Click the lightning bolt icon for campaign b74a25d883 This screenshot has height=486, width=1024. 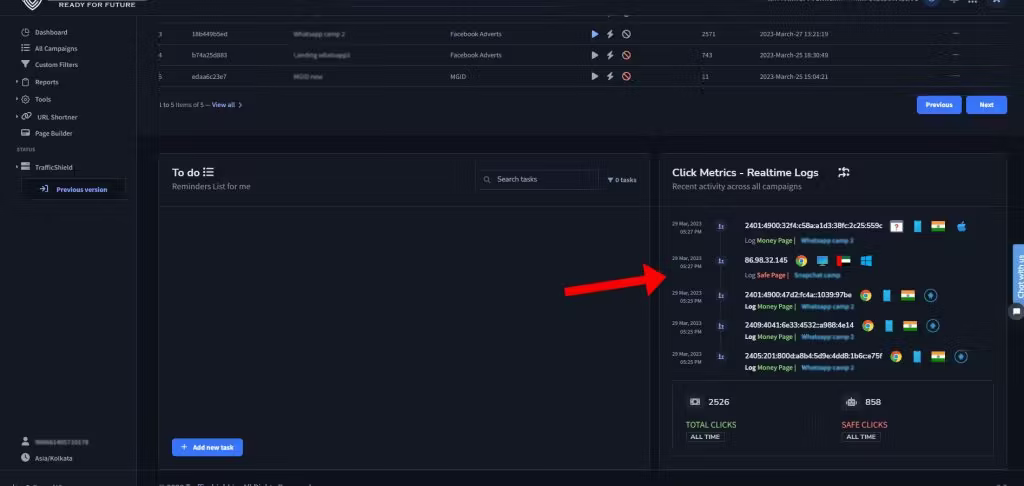pyautogui.click(x=610, y=55)
